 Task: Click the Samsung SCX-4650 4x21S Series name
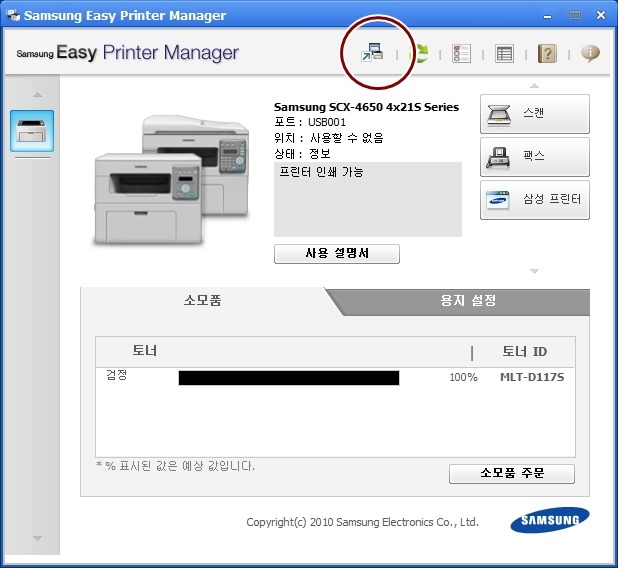[366, 107]
